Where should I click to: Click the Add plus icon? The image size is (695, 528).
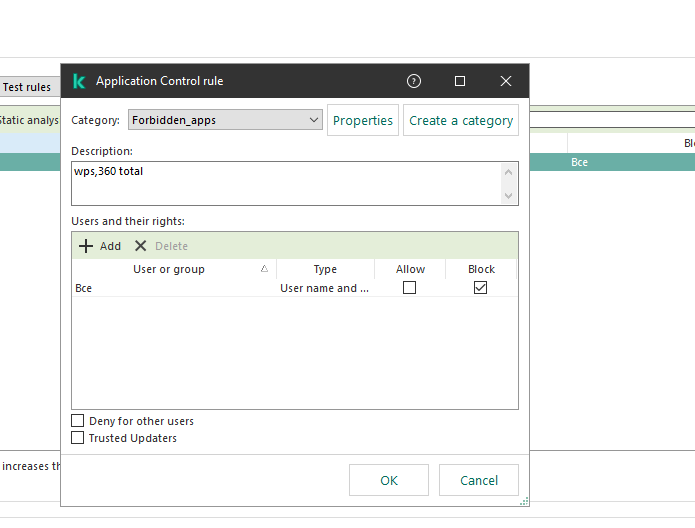tap(86, 246)
